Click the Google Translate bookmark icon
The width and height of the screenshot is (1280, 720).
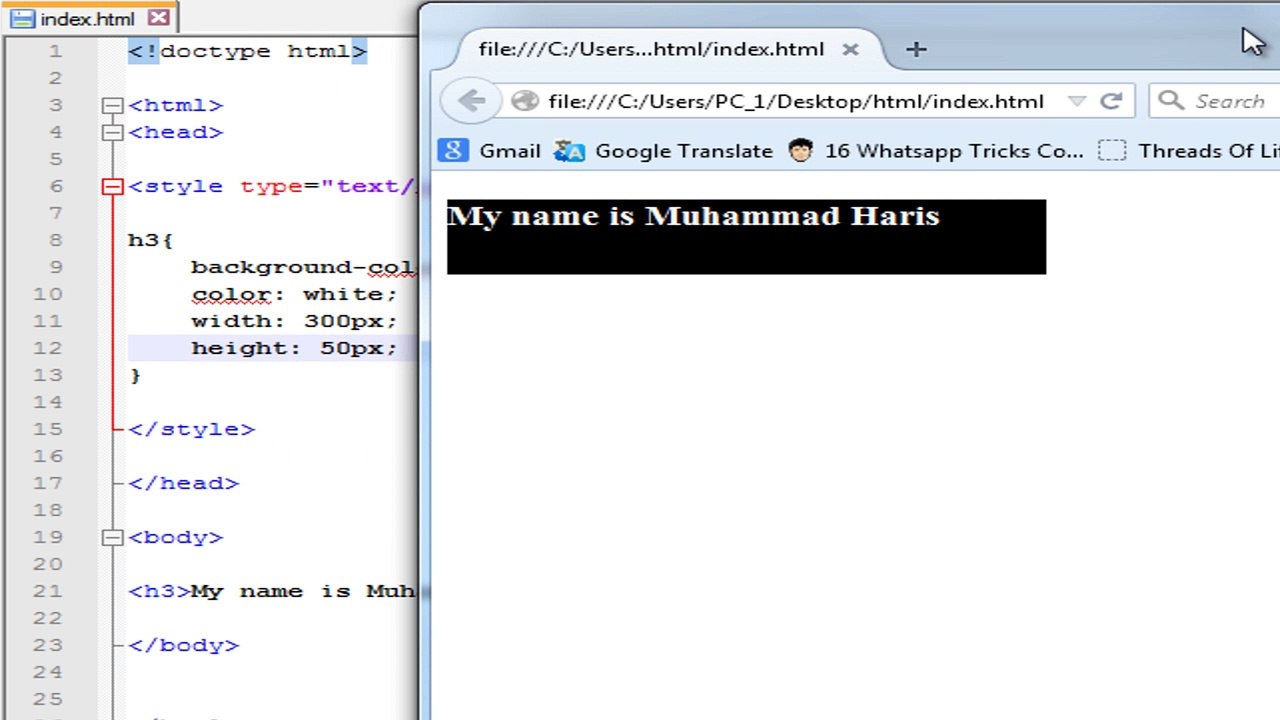(x=569, y=151)
